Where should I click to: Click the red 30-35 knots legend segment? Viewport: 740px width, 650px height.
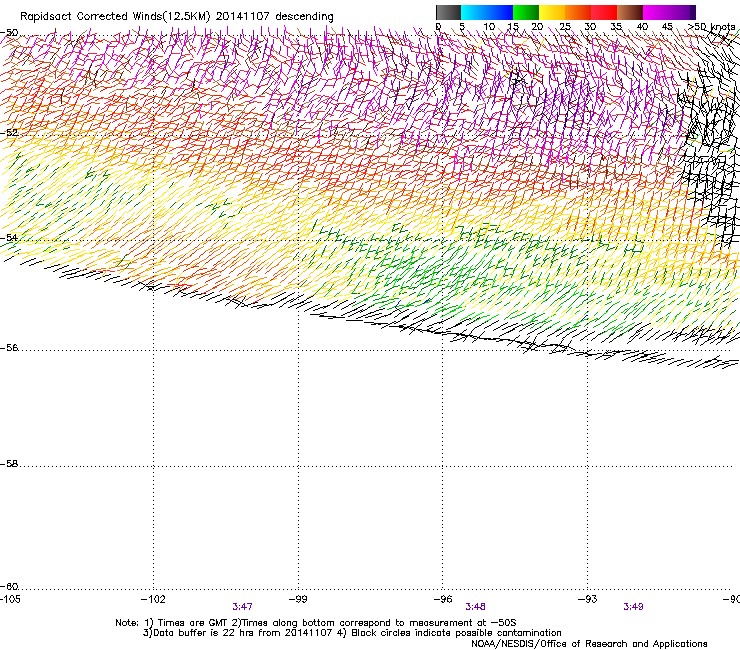(x=604, y=12)
